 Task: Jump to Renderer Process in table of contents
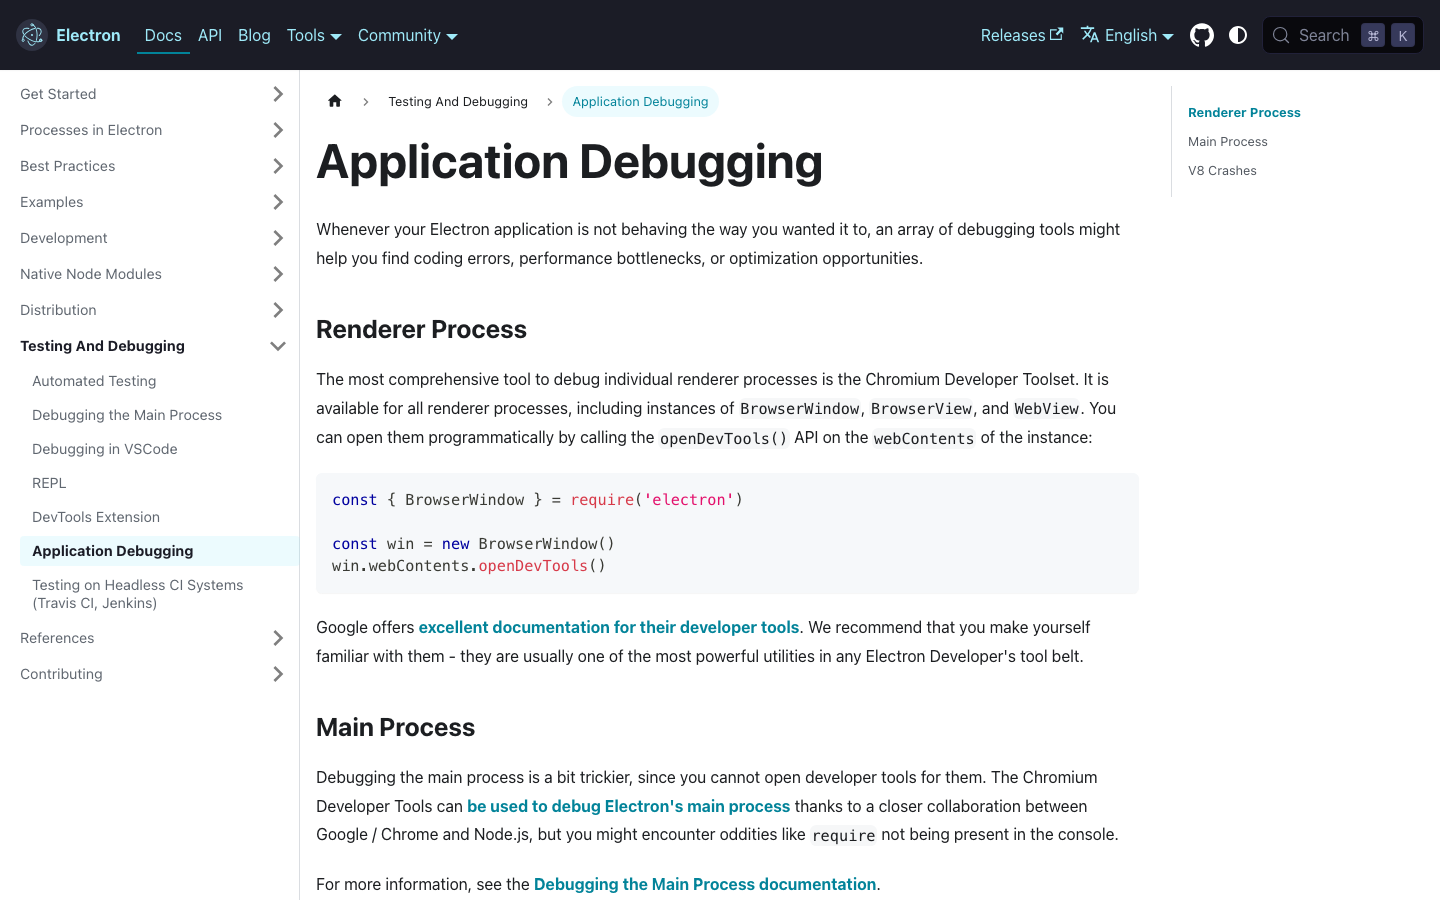1244,113
